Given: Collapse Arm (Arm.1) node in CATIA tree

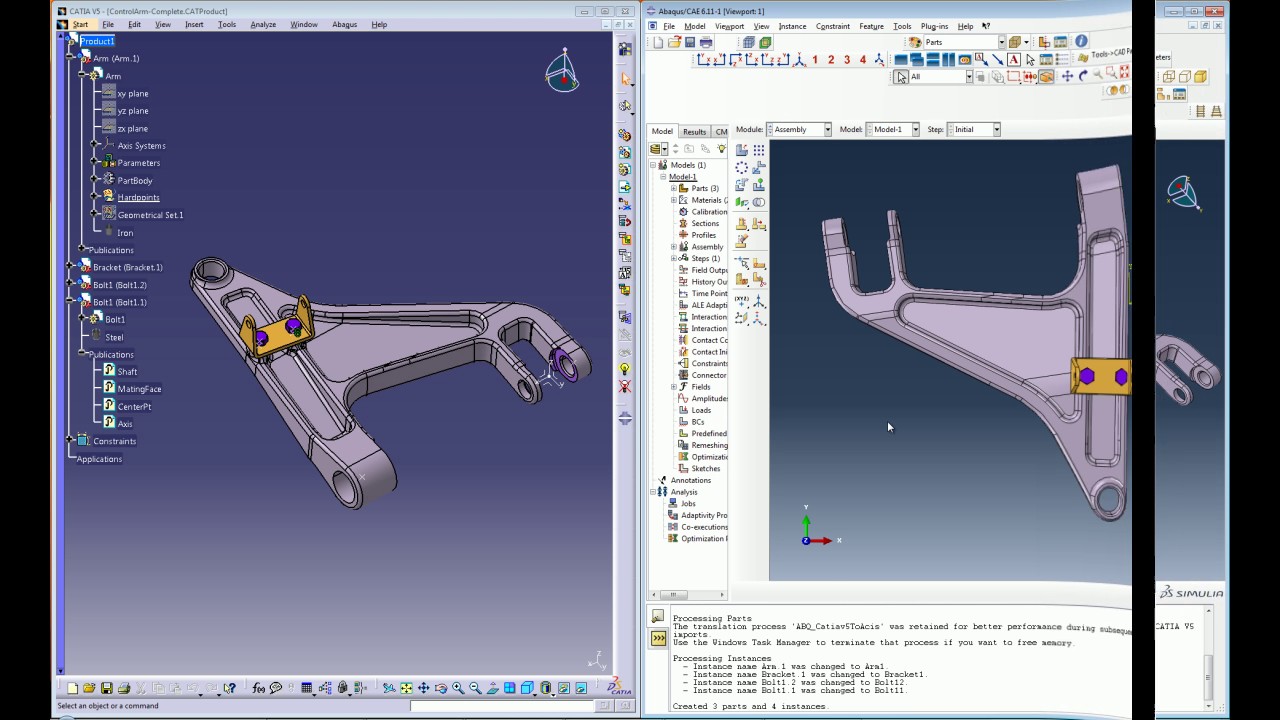Looking at the screenshot, I should (69, 58).
